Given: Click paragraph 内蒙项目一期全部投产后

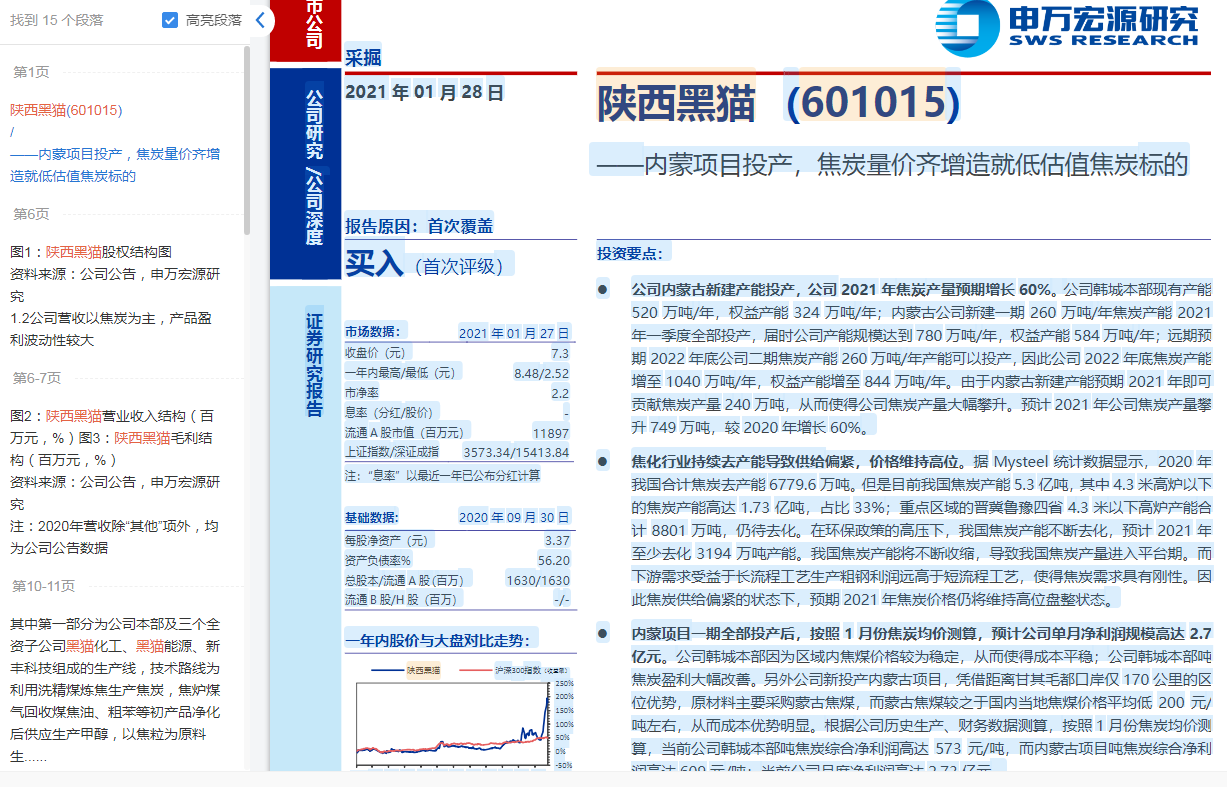Looking at the screenshot, I should click(x=921, y=698).
